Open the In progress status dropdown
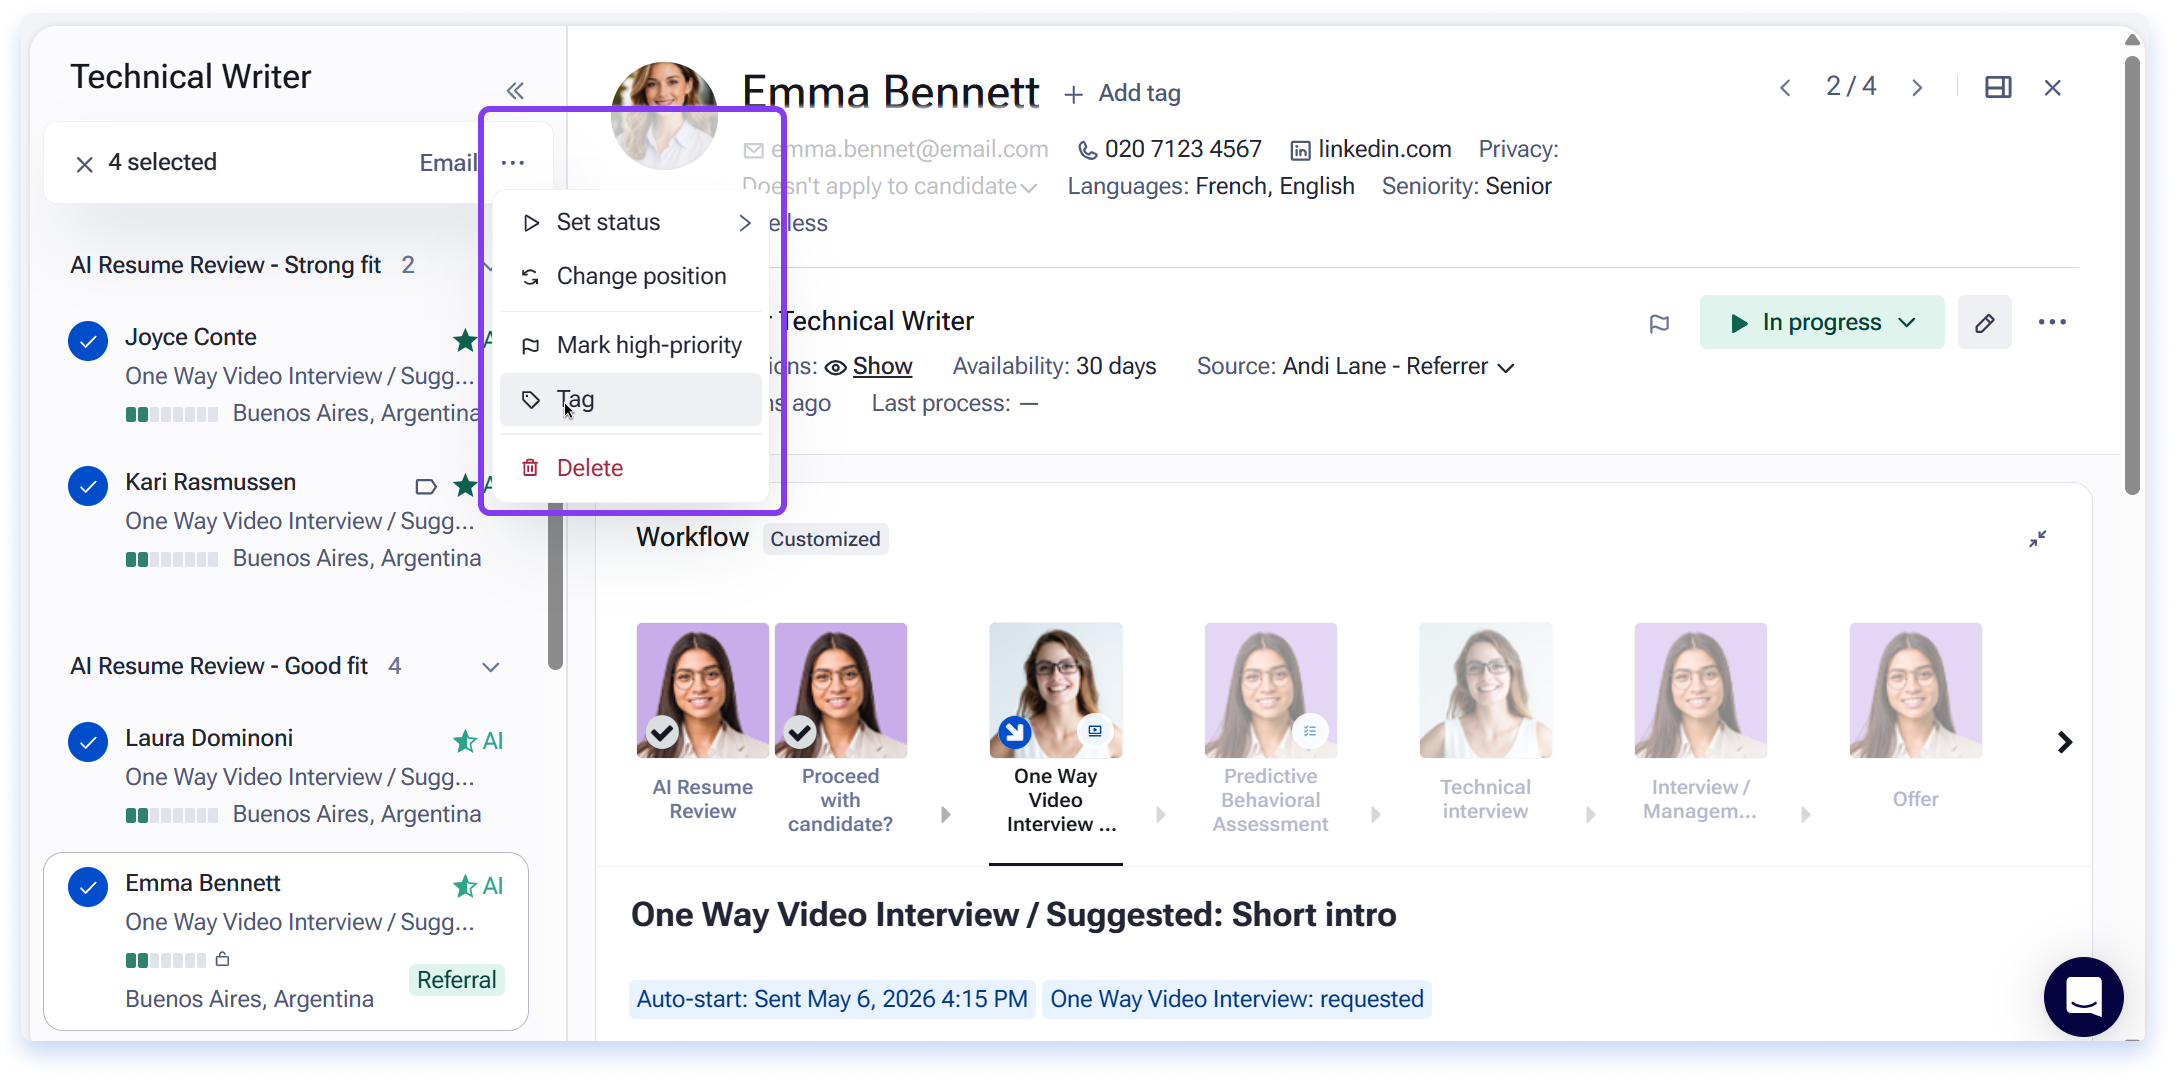Viewport: 2180px width, 1080px height. (1822, 322)
